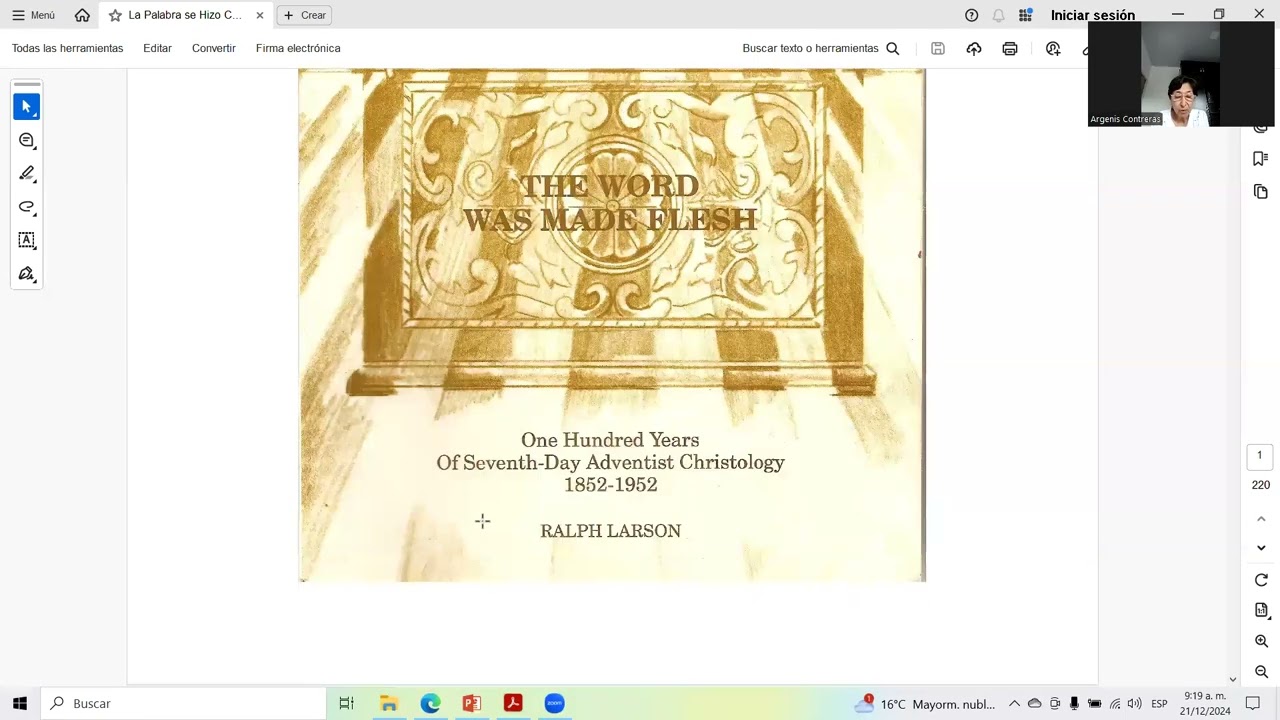This screenshot has width=1280, height=720.
Task: Open the bookmarks panel icon
Action: tap(1260, 159)
